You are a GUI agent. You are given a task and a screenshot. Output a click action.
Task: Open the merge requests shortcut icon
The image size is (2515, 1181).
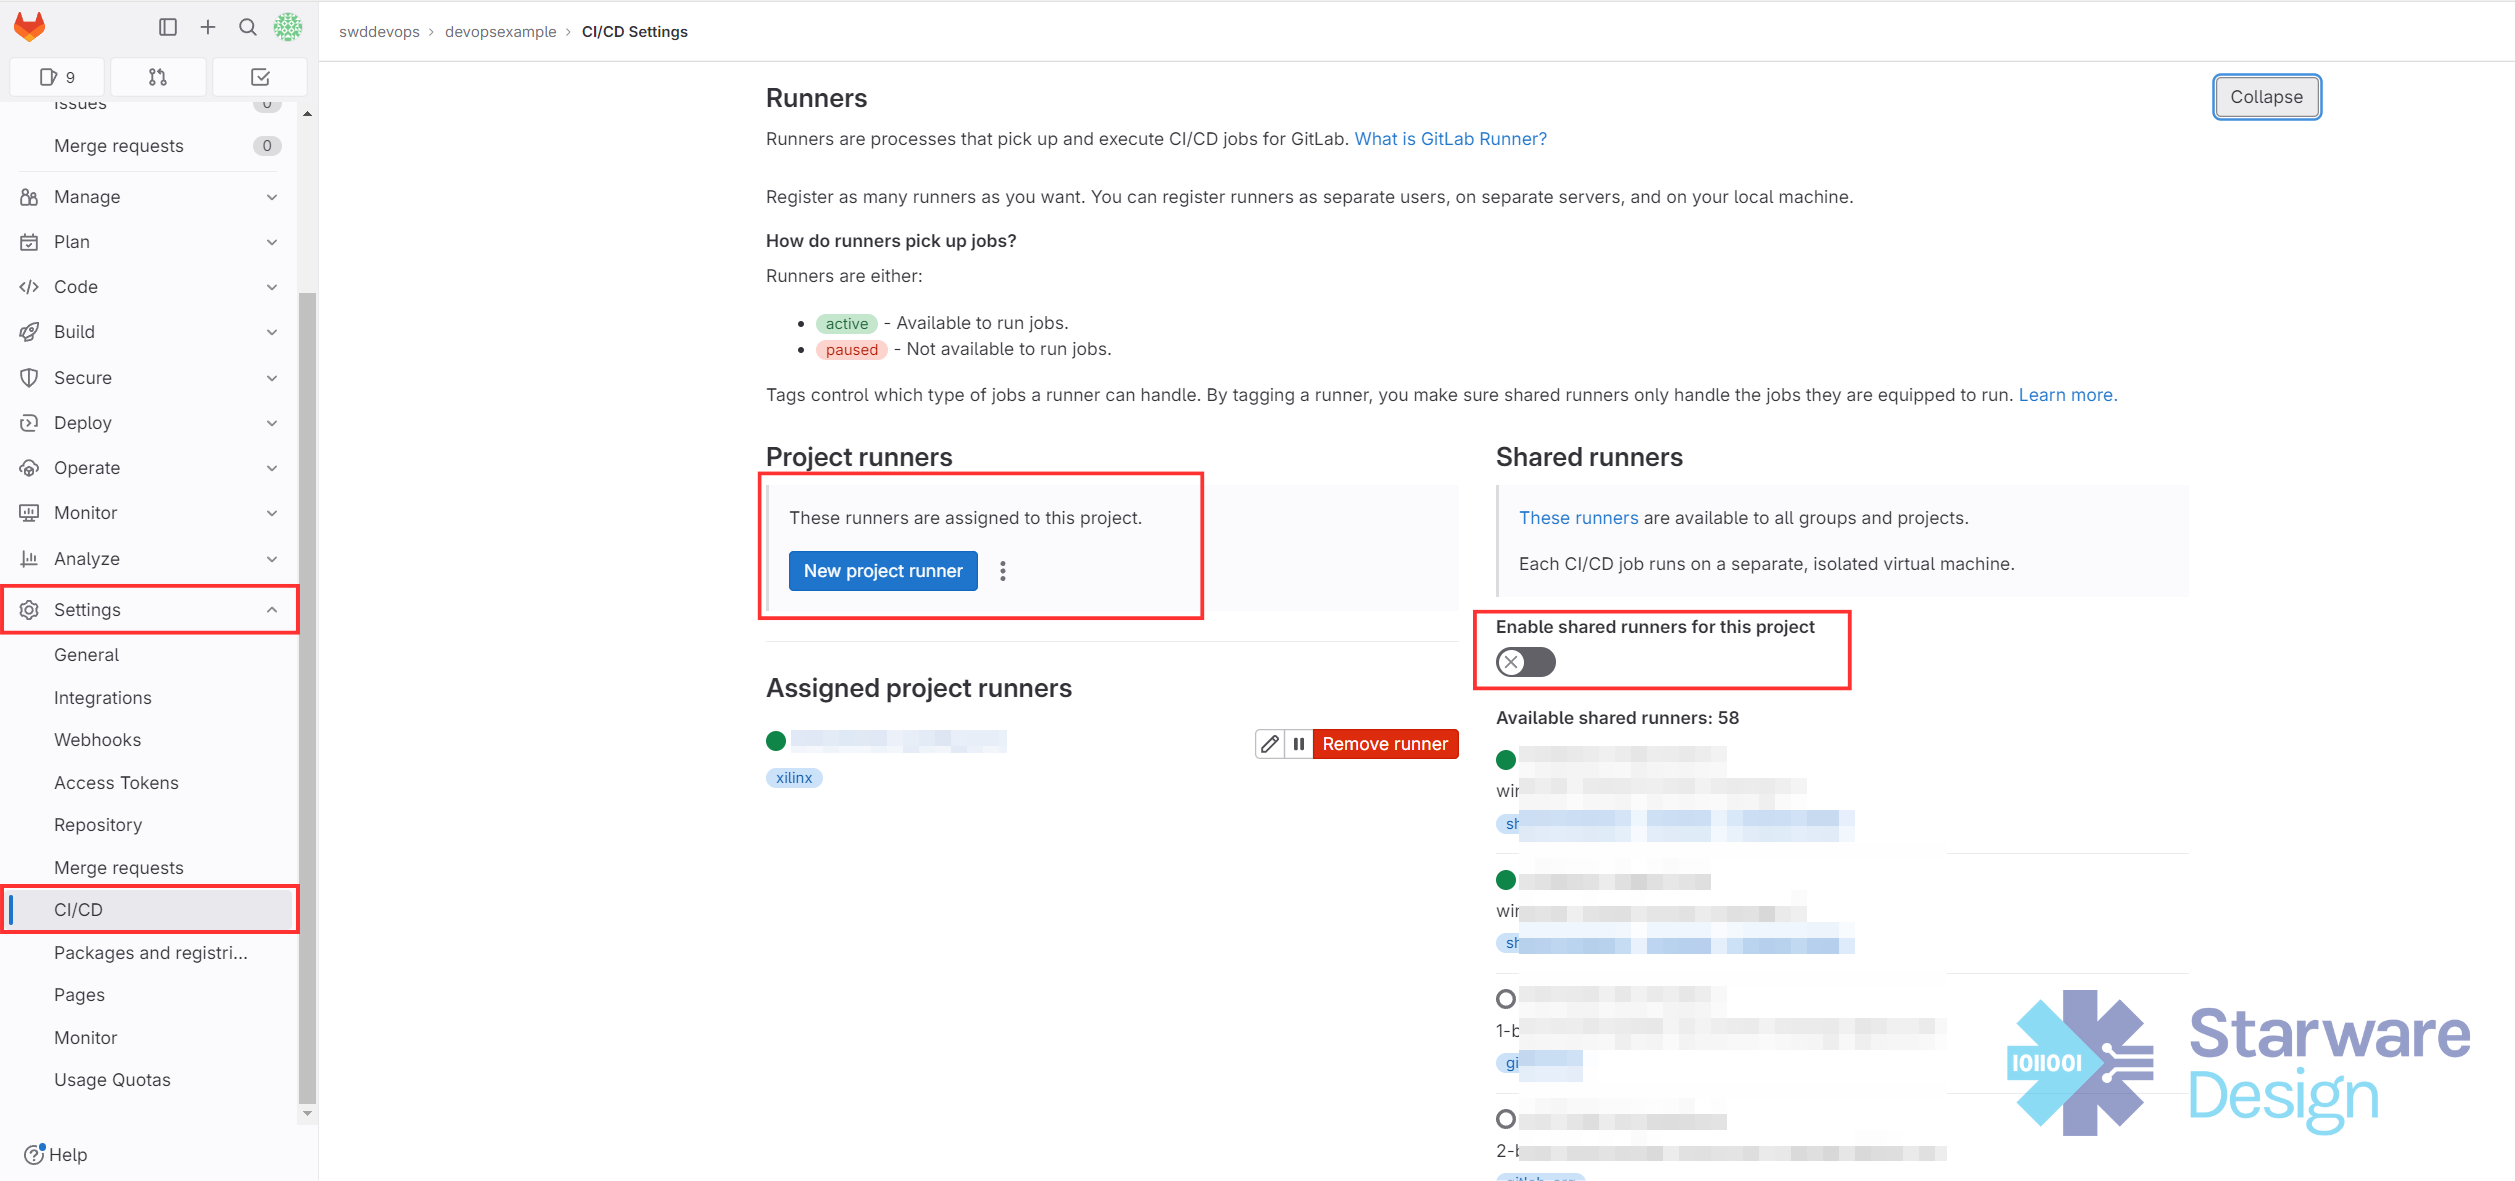[158, 77]
